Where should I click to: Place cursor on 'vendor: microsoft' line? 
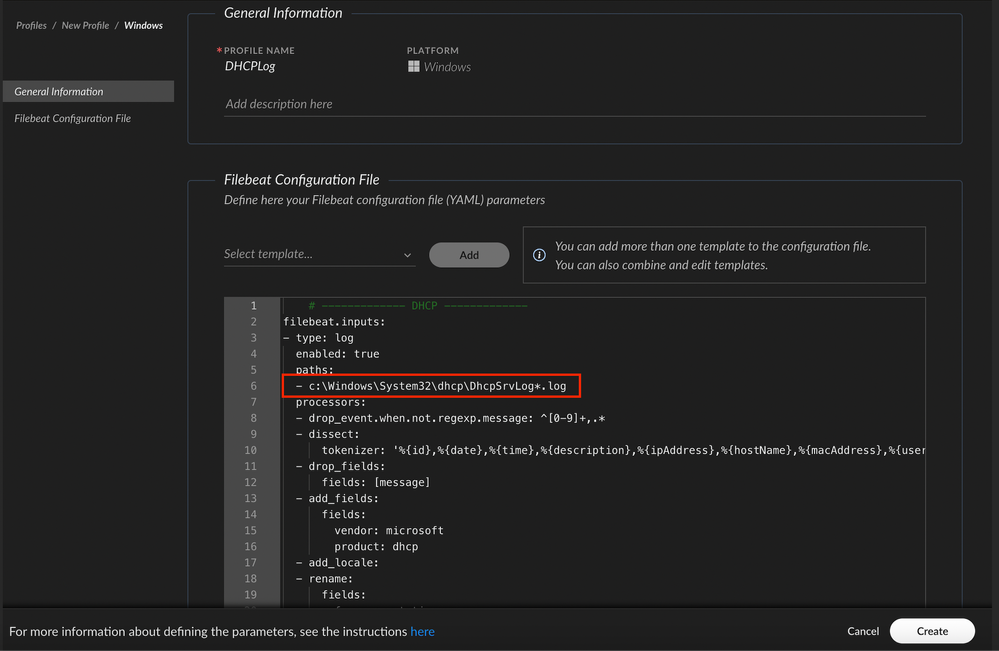pyautogui.click(x=389, y=530)
